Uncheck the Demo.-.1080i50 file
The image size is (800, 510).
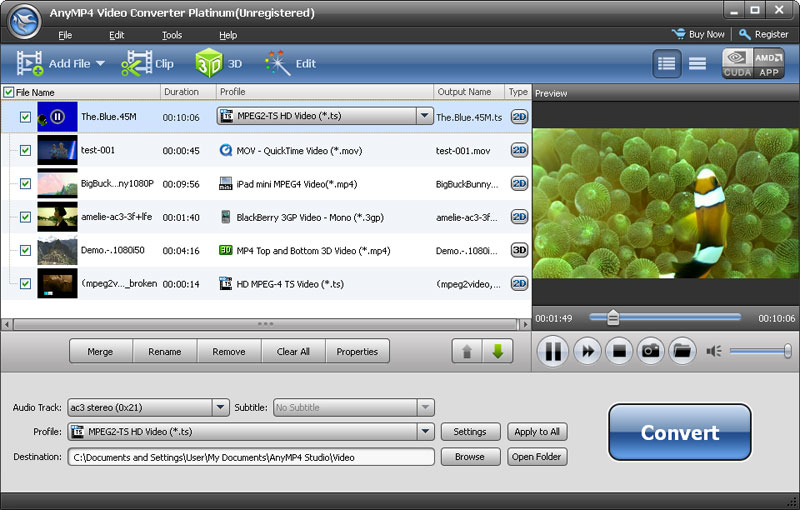[25, 250]
